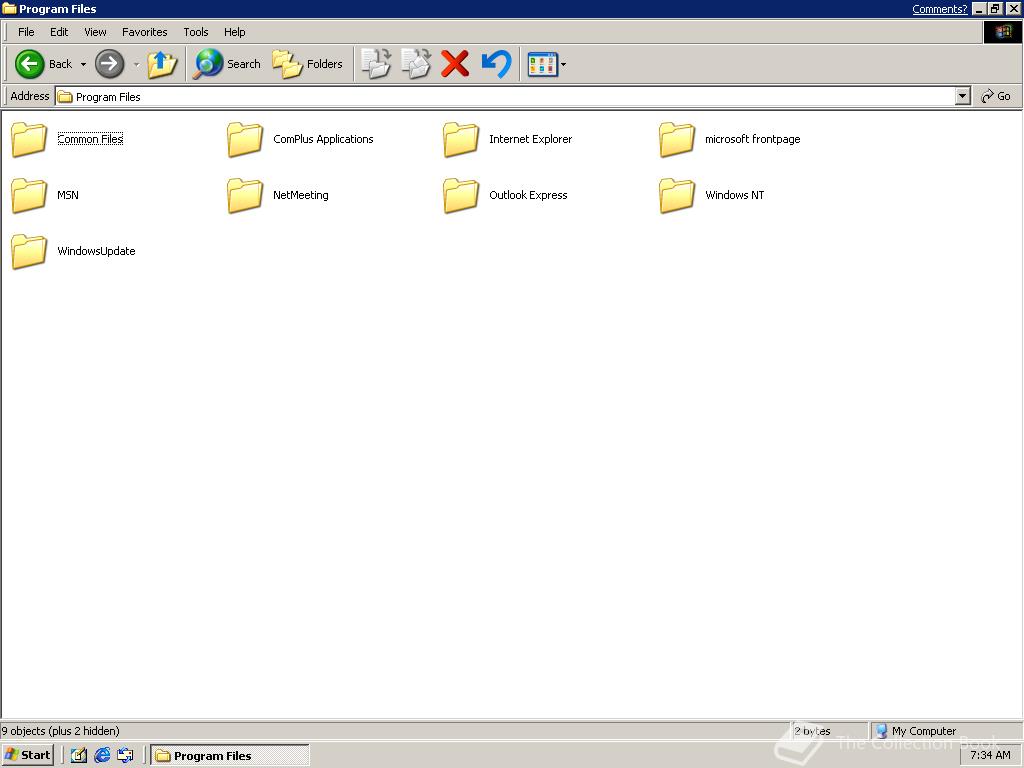This screenshot has height=768, width=1024.
Task: Click the Move To toolbar icon
Action: point(376,64)
